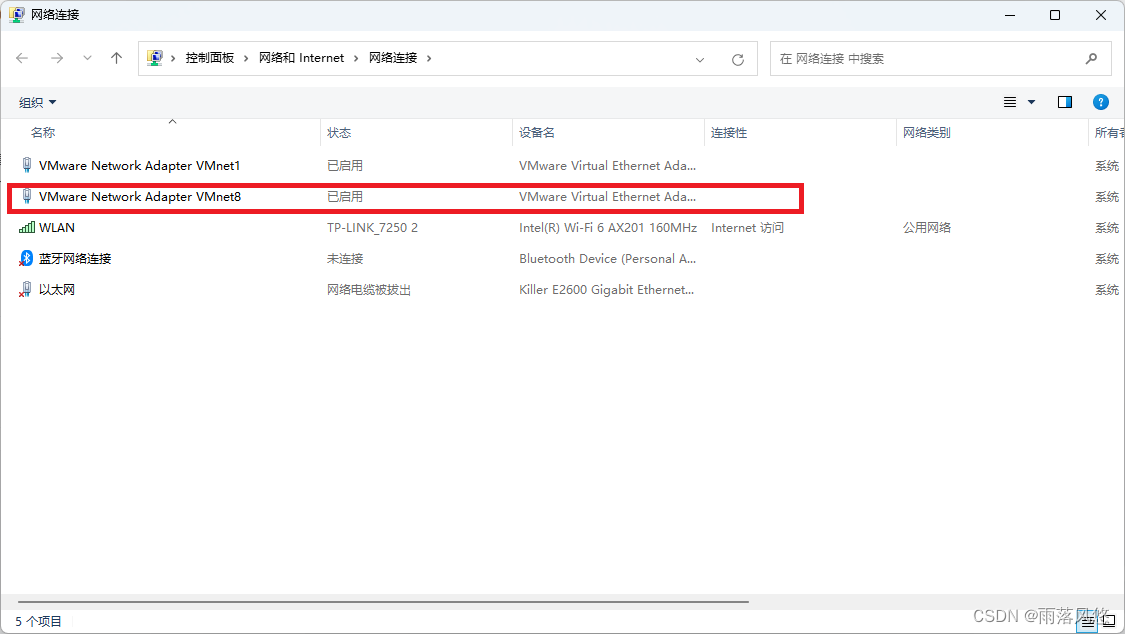The image size is (1125, 634).
Task: Click Killer E2600 Gigabit Ethernet device
Action: pos(606,290)
